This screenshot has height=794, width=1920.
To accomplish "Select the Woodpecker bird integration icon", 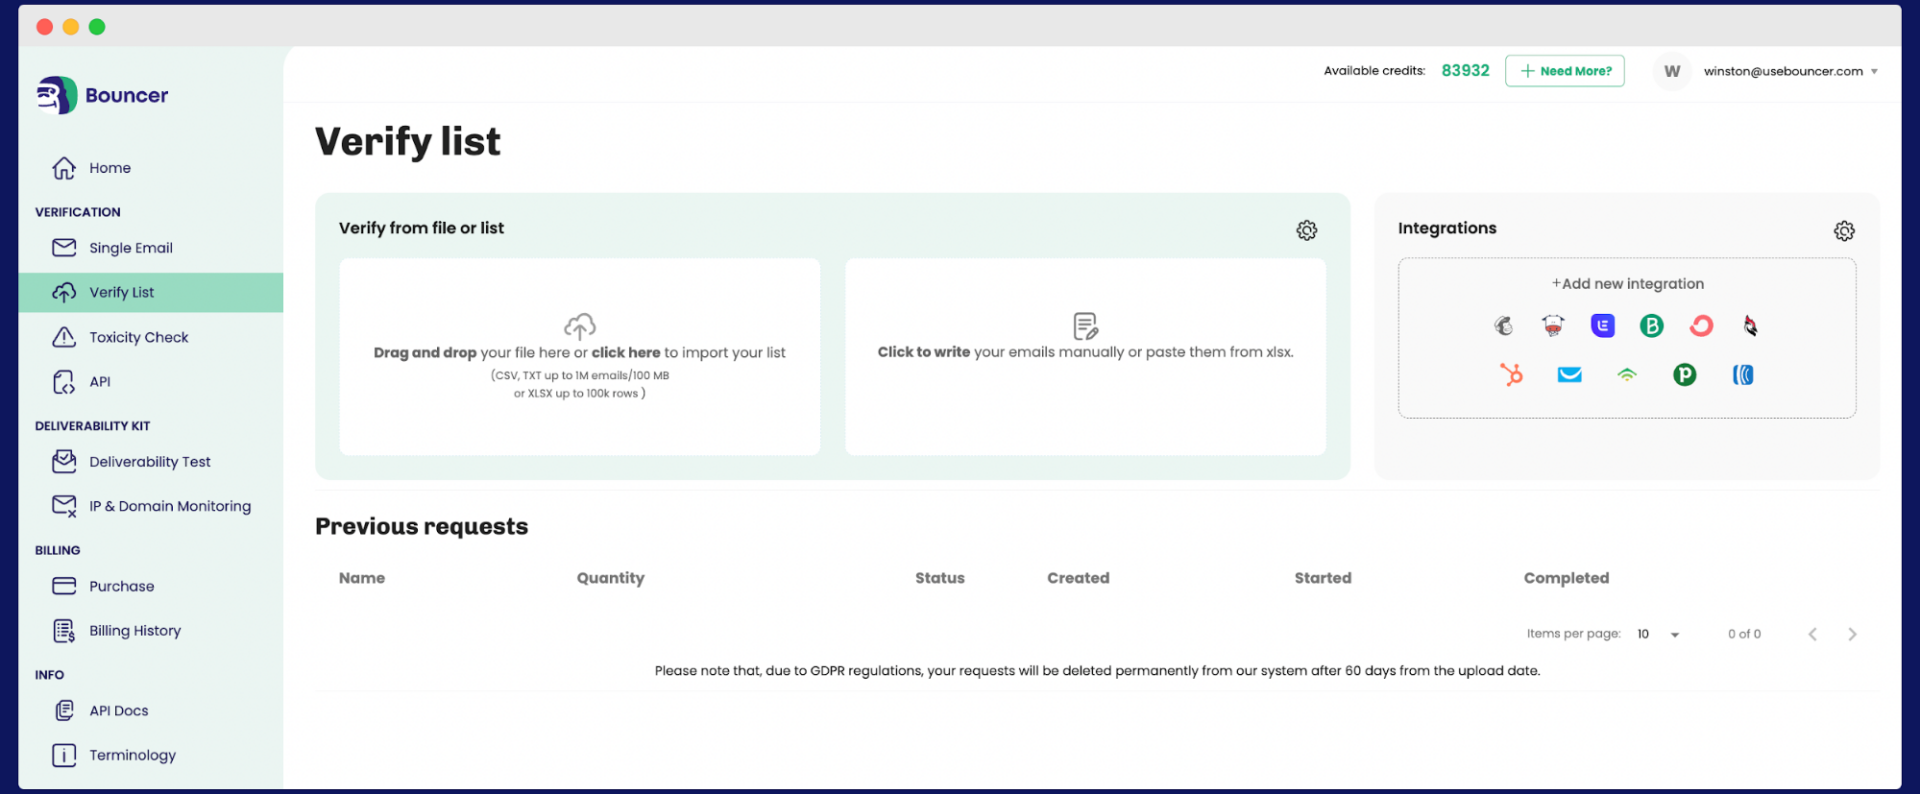I will (1750, 325).
